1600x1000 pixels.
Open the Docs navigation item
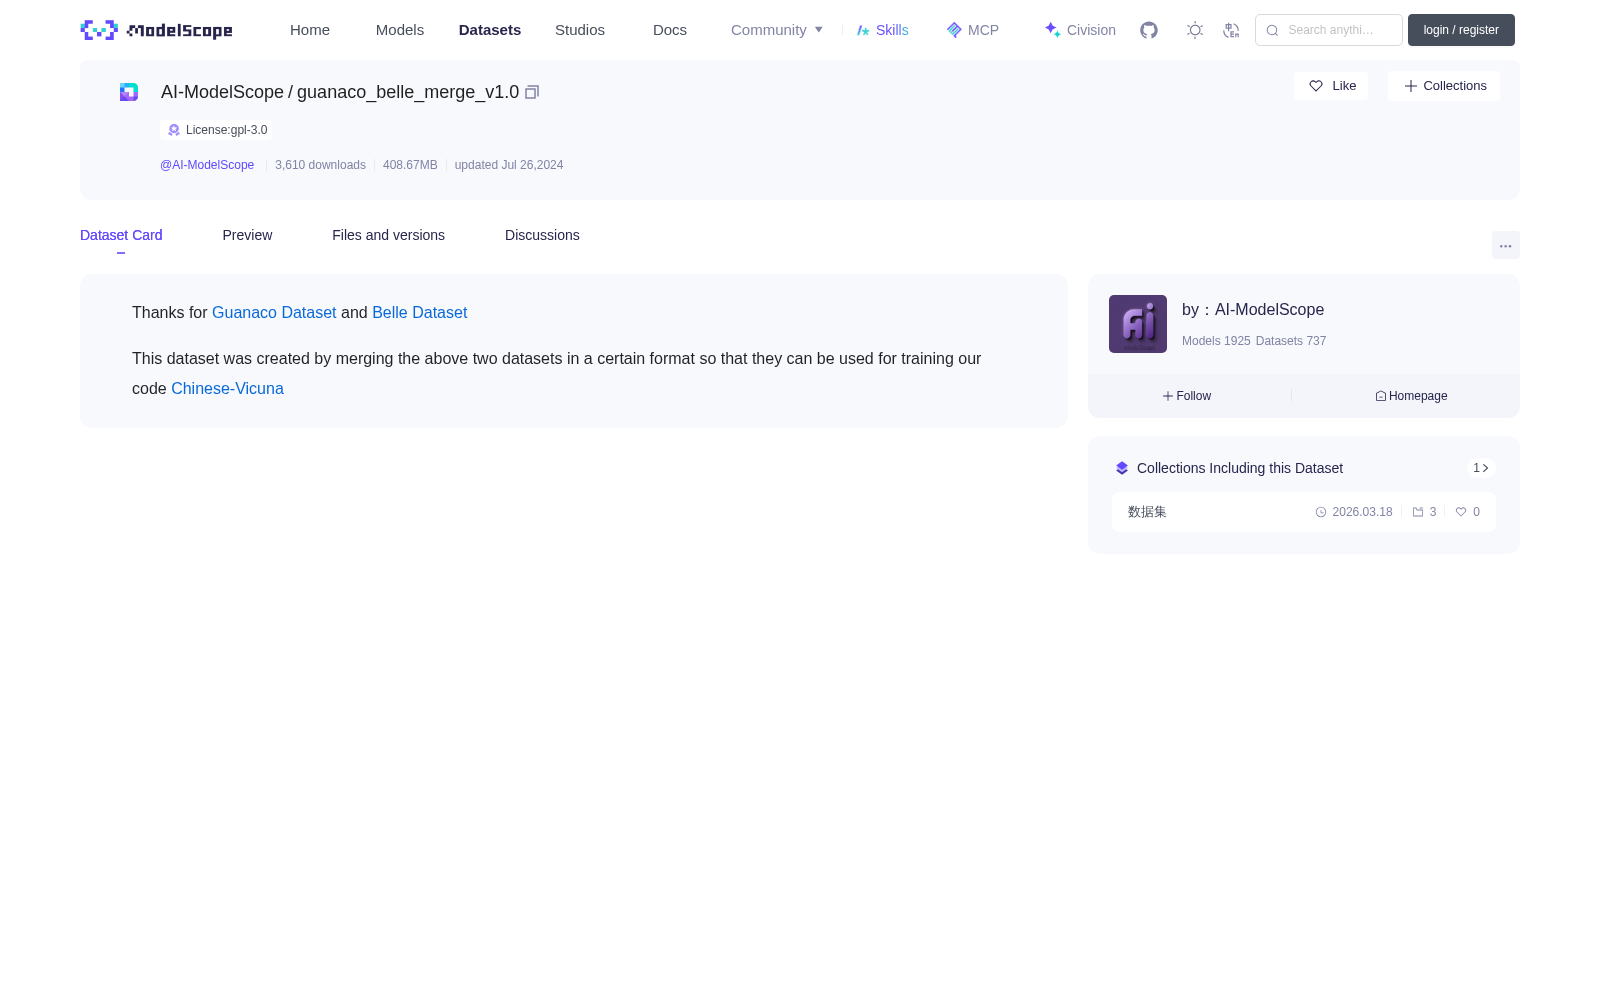tap(670, 30)
